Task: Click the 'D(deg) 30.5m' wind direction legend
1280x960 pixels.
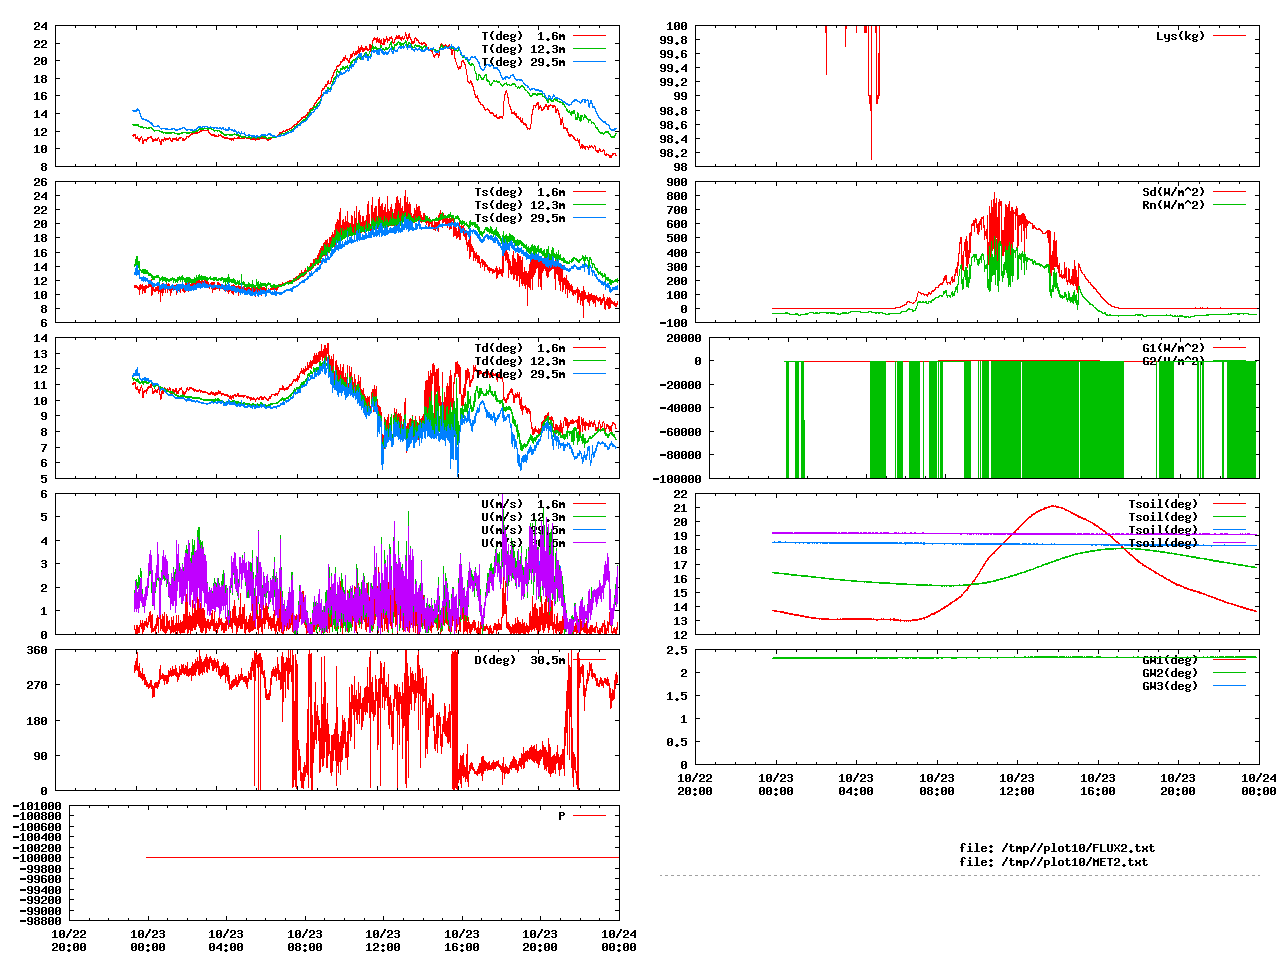Action: (520, 660)
